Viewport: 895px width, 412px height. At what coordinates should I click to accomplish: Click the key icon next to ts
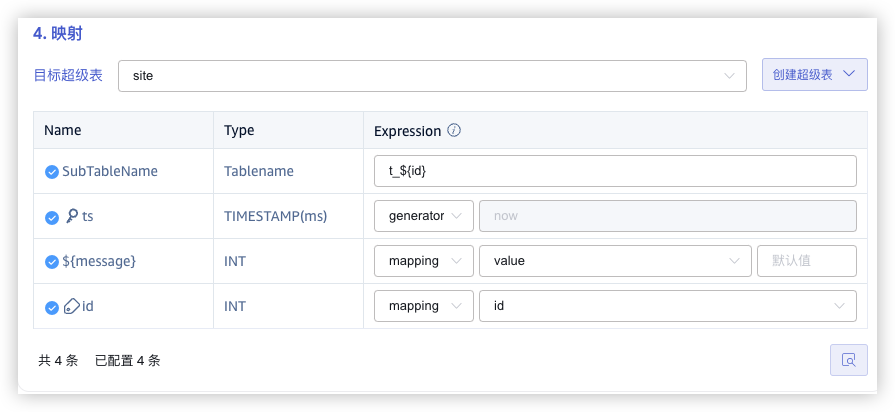coord(72,216)
